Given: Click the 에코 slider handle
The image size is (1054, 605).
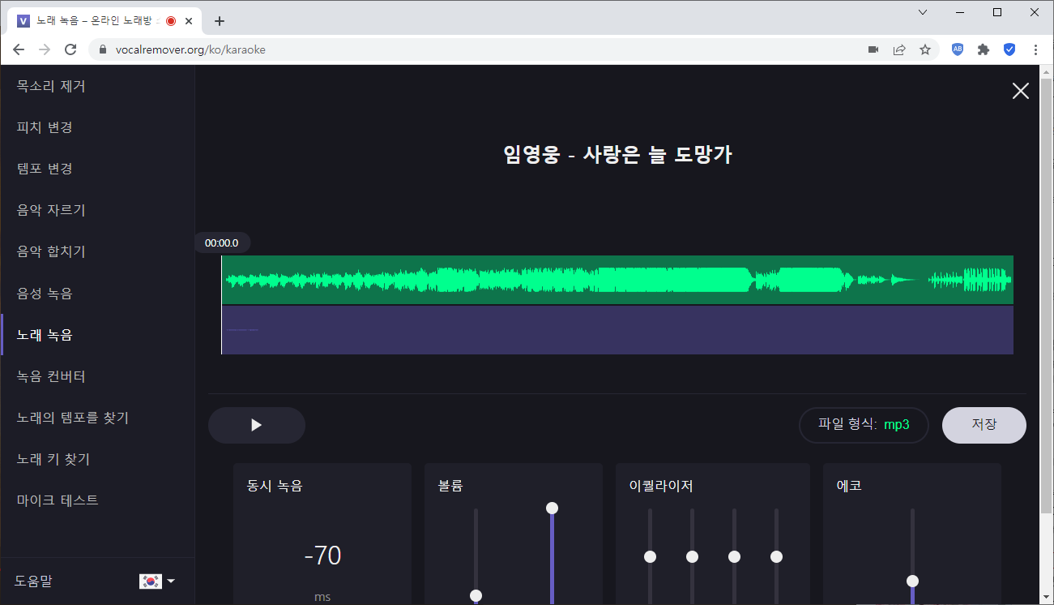Looking at the screenshot, I should pos(912,581).
